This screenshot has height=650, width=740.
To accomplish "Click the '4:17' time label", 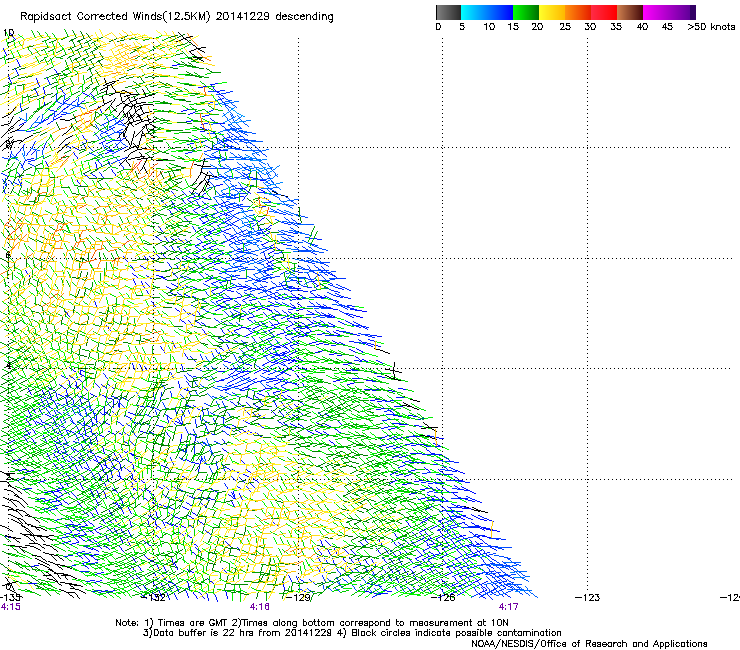I will (508, 607).
